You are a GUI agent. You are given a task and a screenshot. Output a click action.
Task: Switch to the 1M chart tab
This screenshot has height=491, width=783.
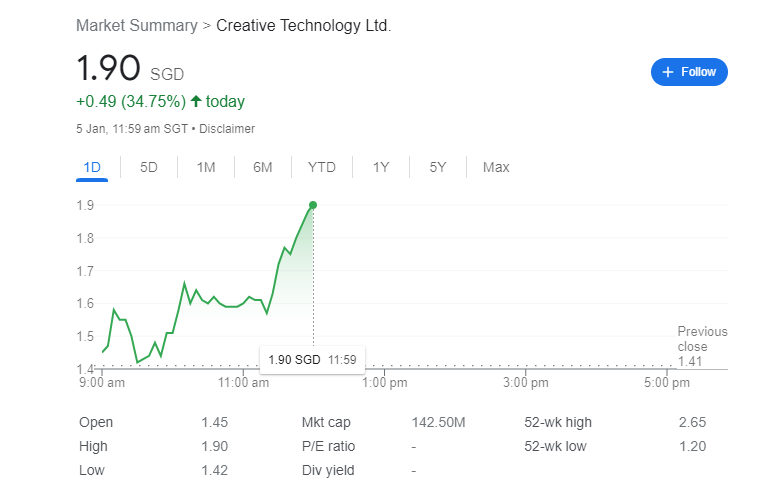(x=206, y=167)
